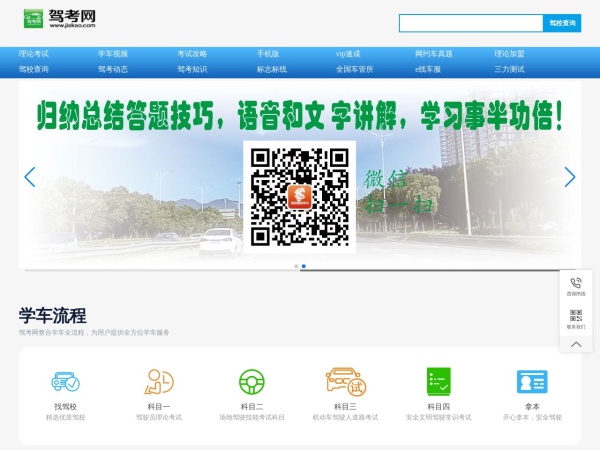
Task: Click the 精选优质驾校 caption
Action: tap(65, 417)
